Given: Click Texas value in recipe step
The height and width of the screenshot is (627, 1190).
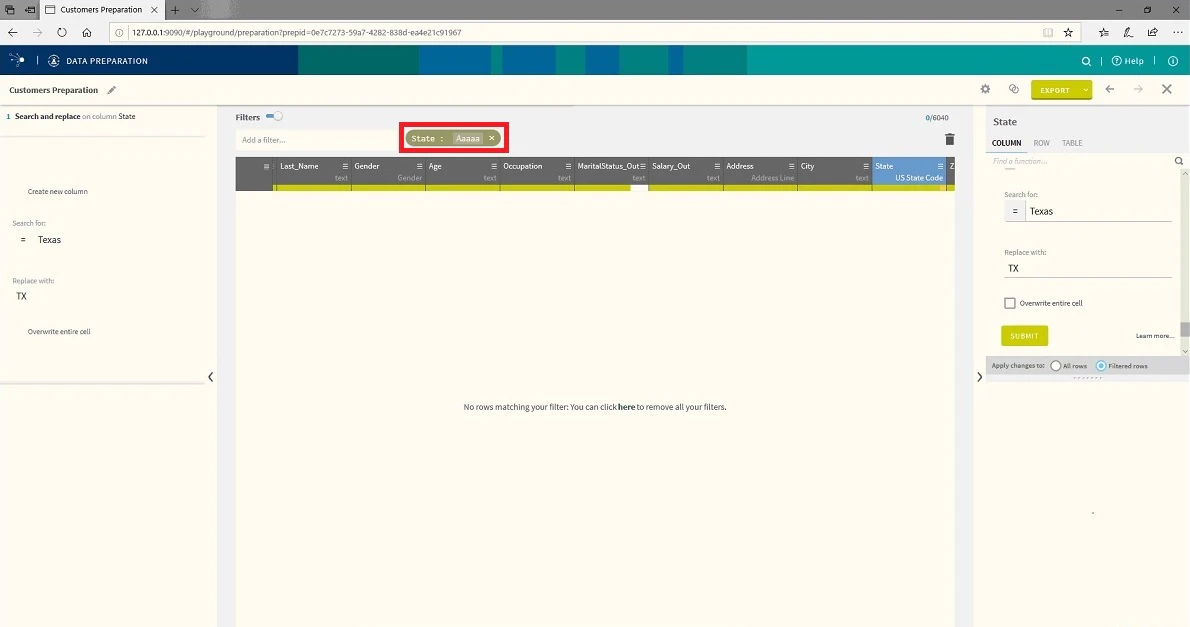Looking at the screenshot, I should point(49,240).
